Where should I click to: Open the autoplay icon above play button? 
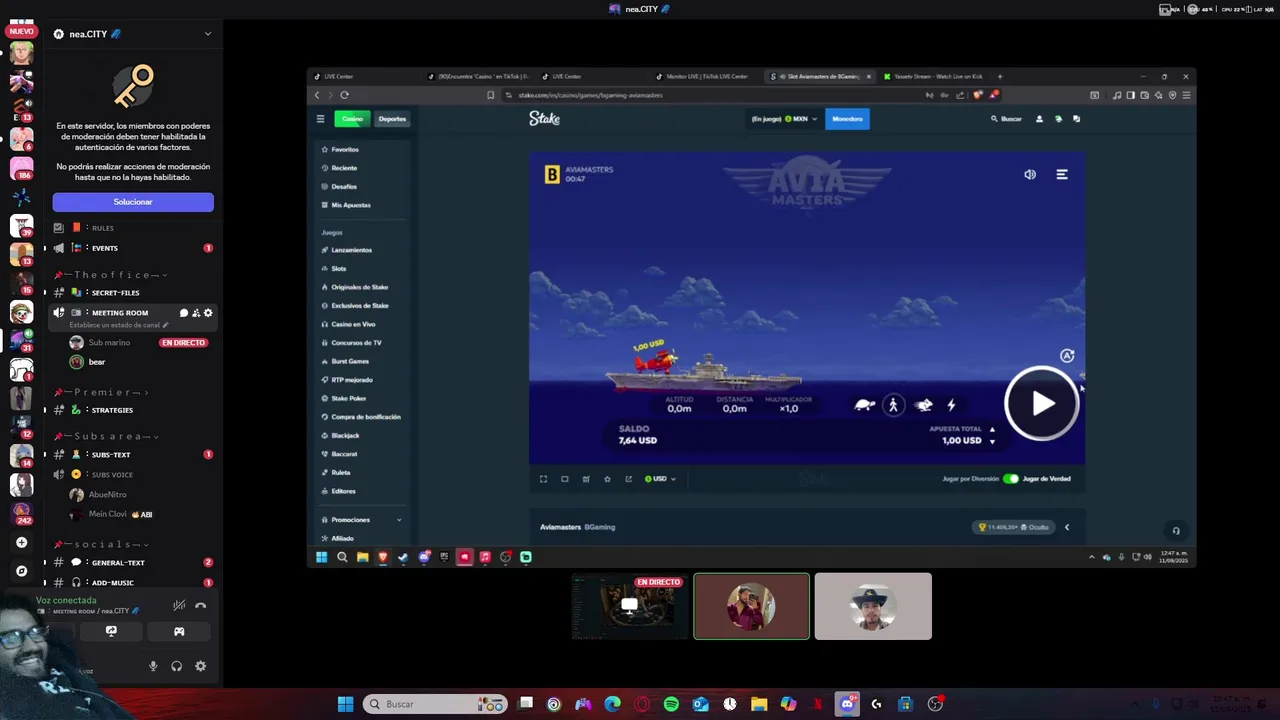pos(1067,356)
